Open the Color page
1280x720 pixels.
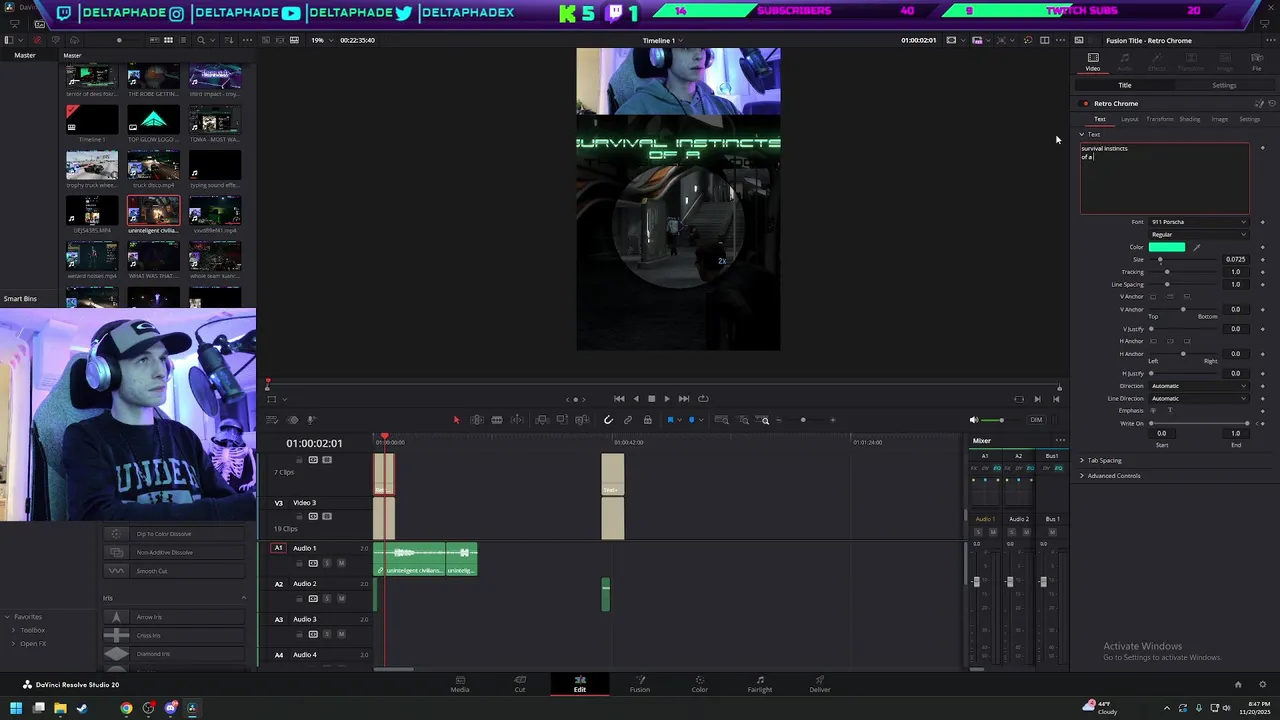click(x=700, y=684)
